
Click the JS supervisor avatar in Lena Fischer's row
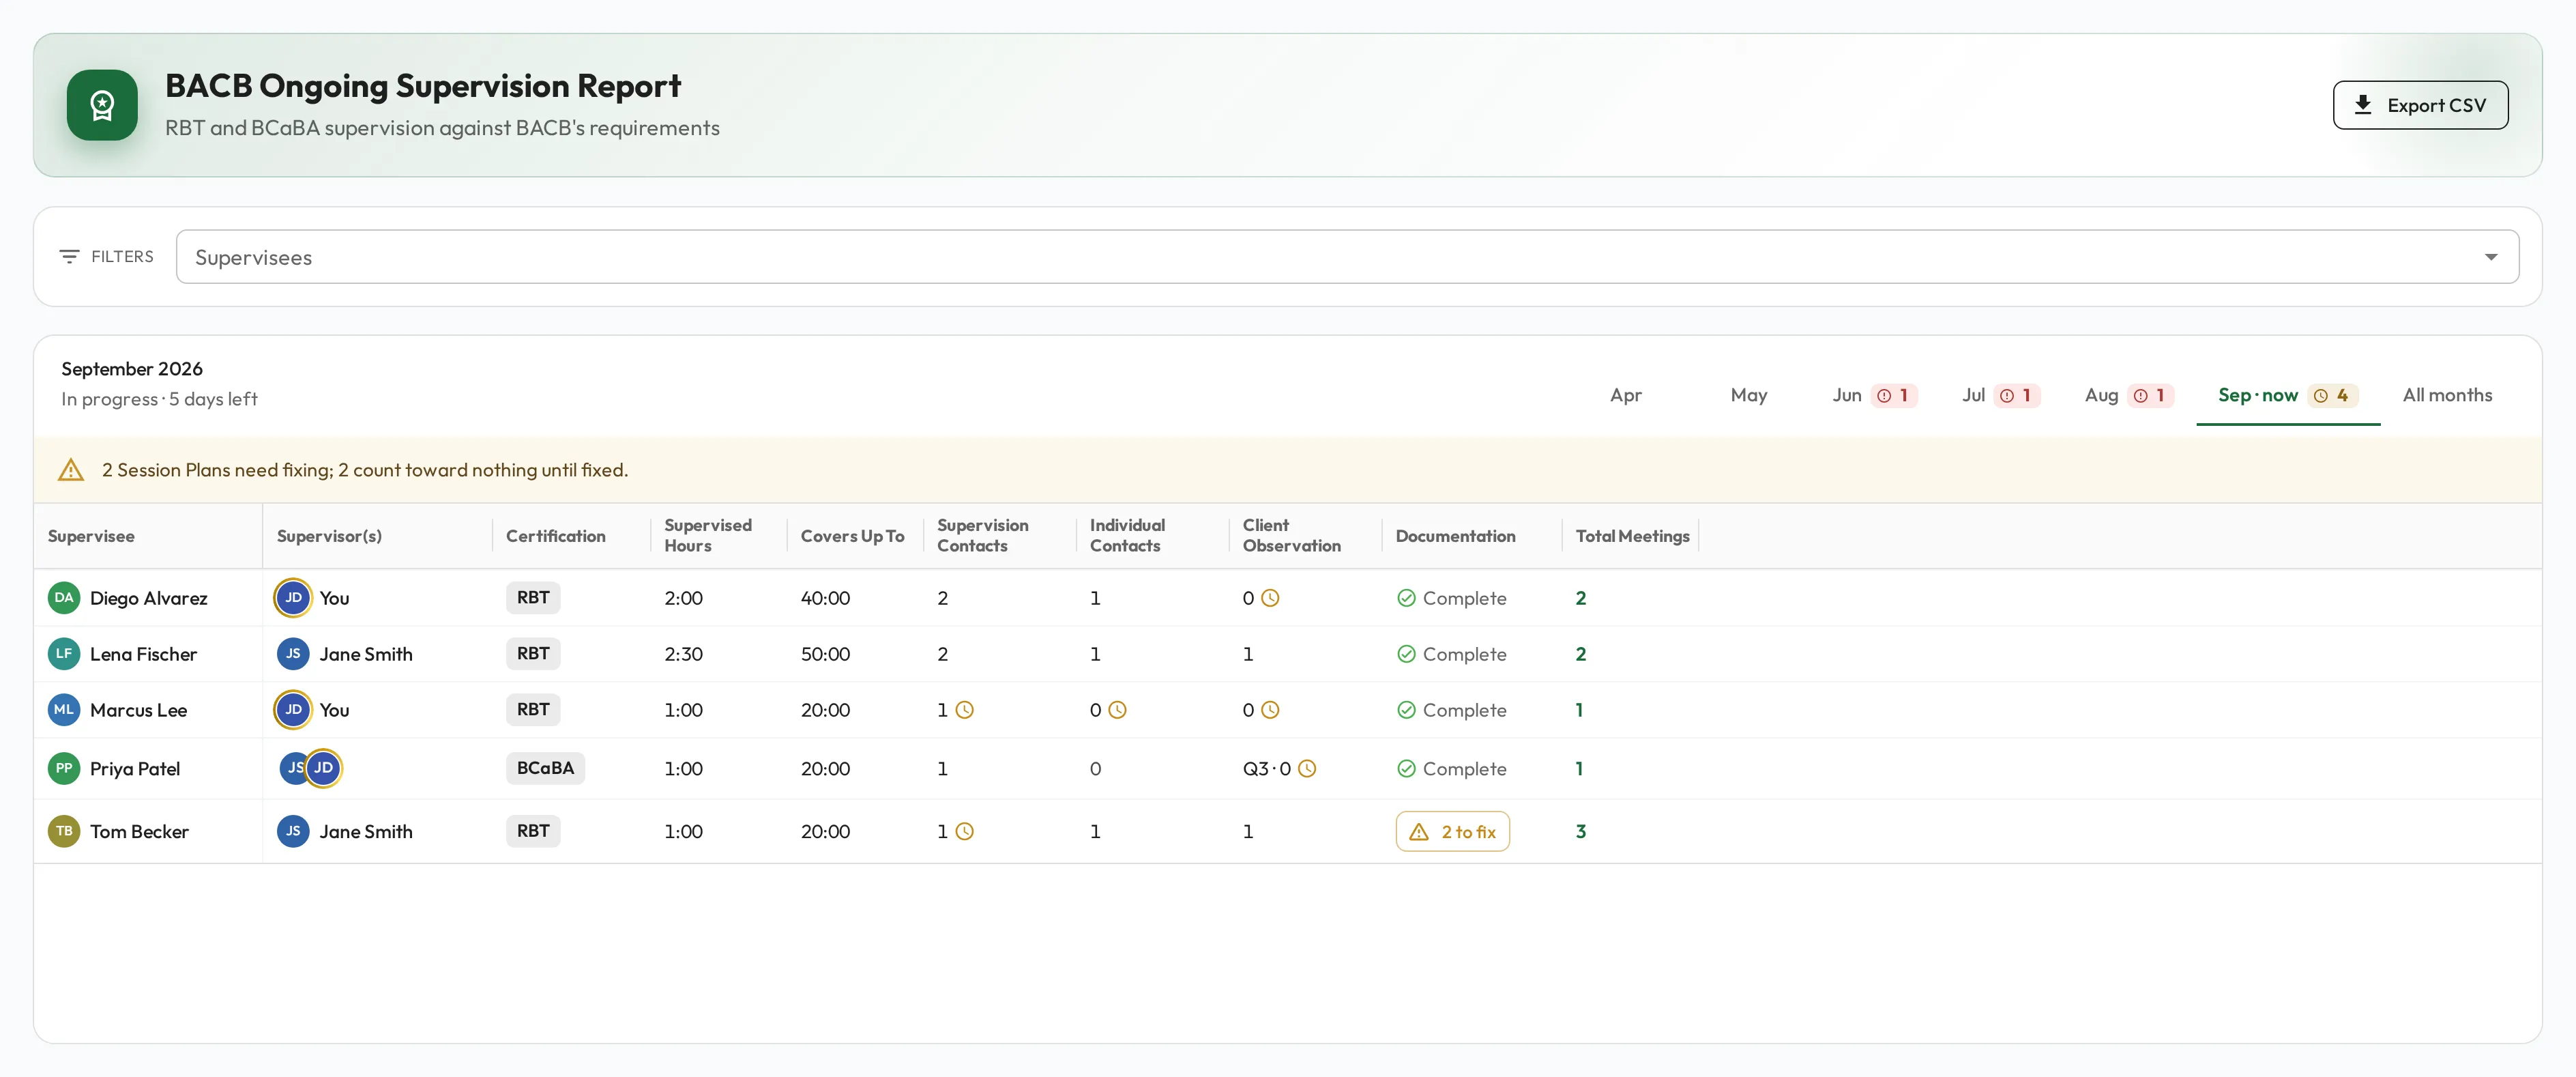click(x=293, y=654)
